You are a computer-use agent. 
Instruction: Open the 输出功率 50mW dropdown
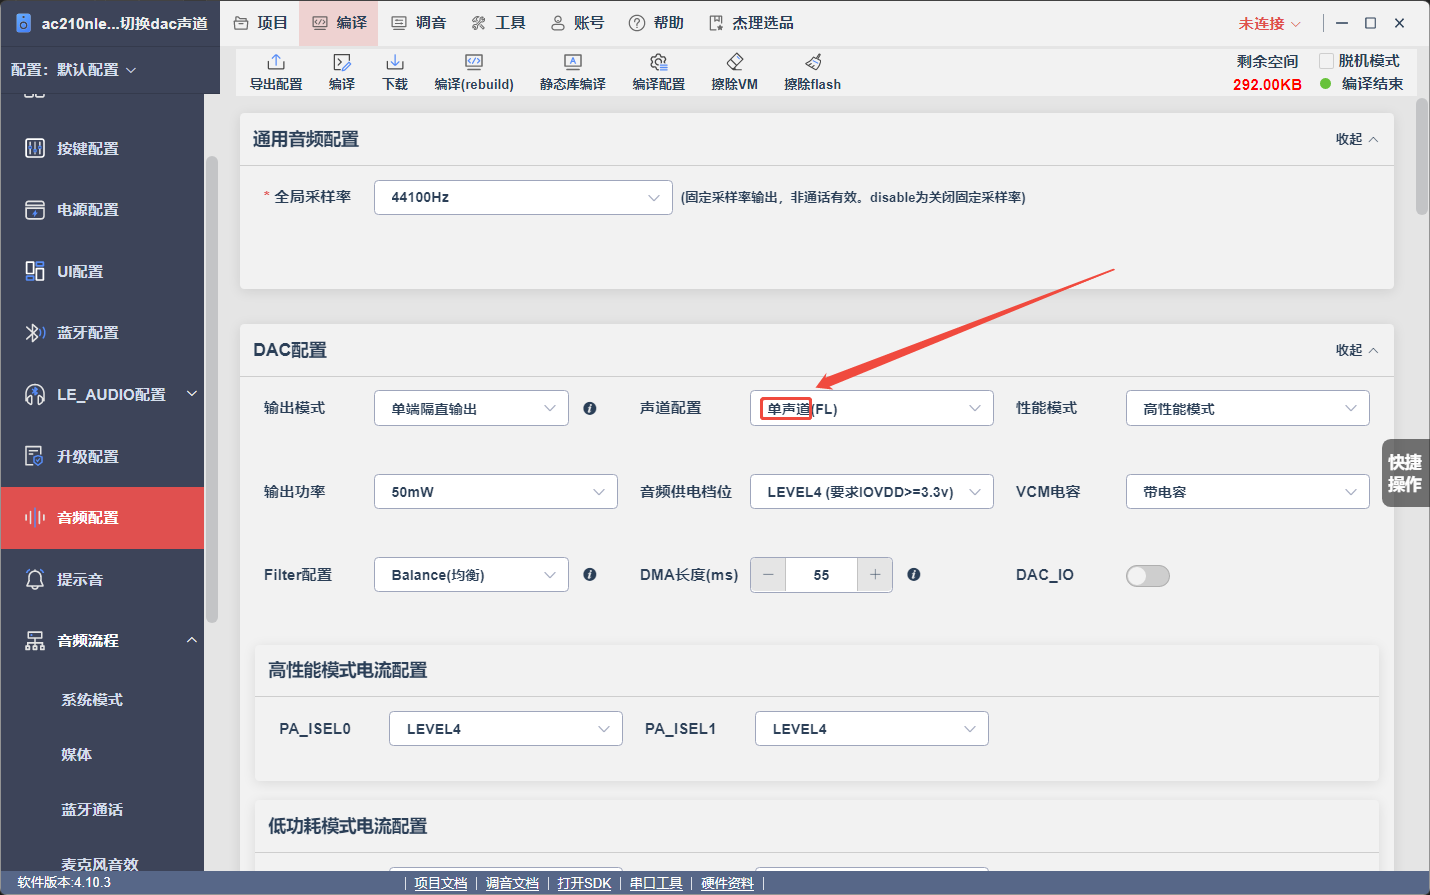tap(496, 492)
